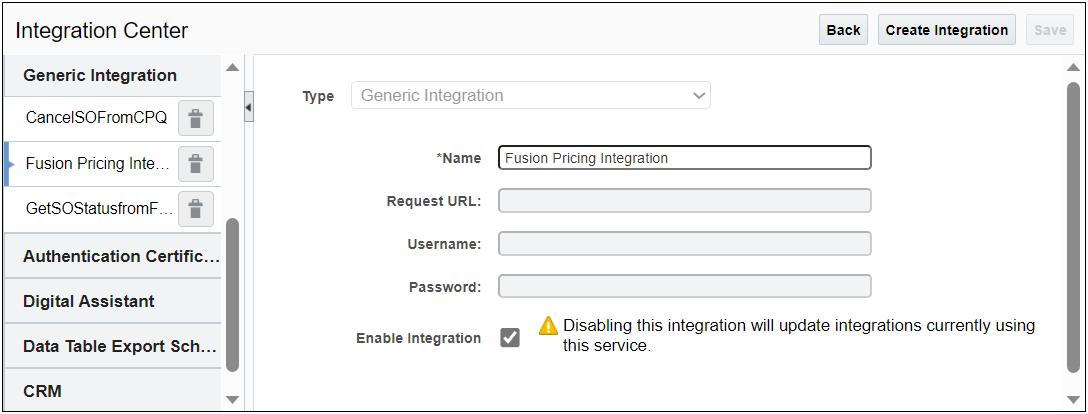This screenshot has width=1088, height=414.
Task: Remove GetSOStatusfromF integration using its trash icon
Action: click(x=196, y=208)
